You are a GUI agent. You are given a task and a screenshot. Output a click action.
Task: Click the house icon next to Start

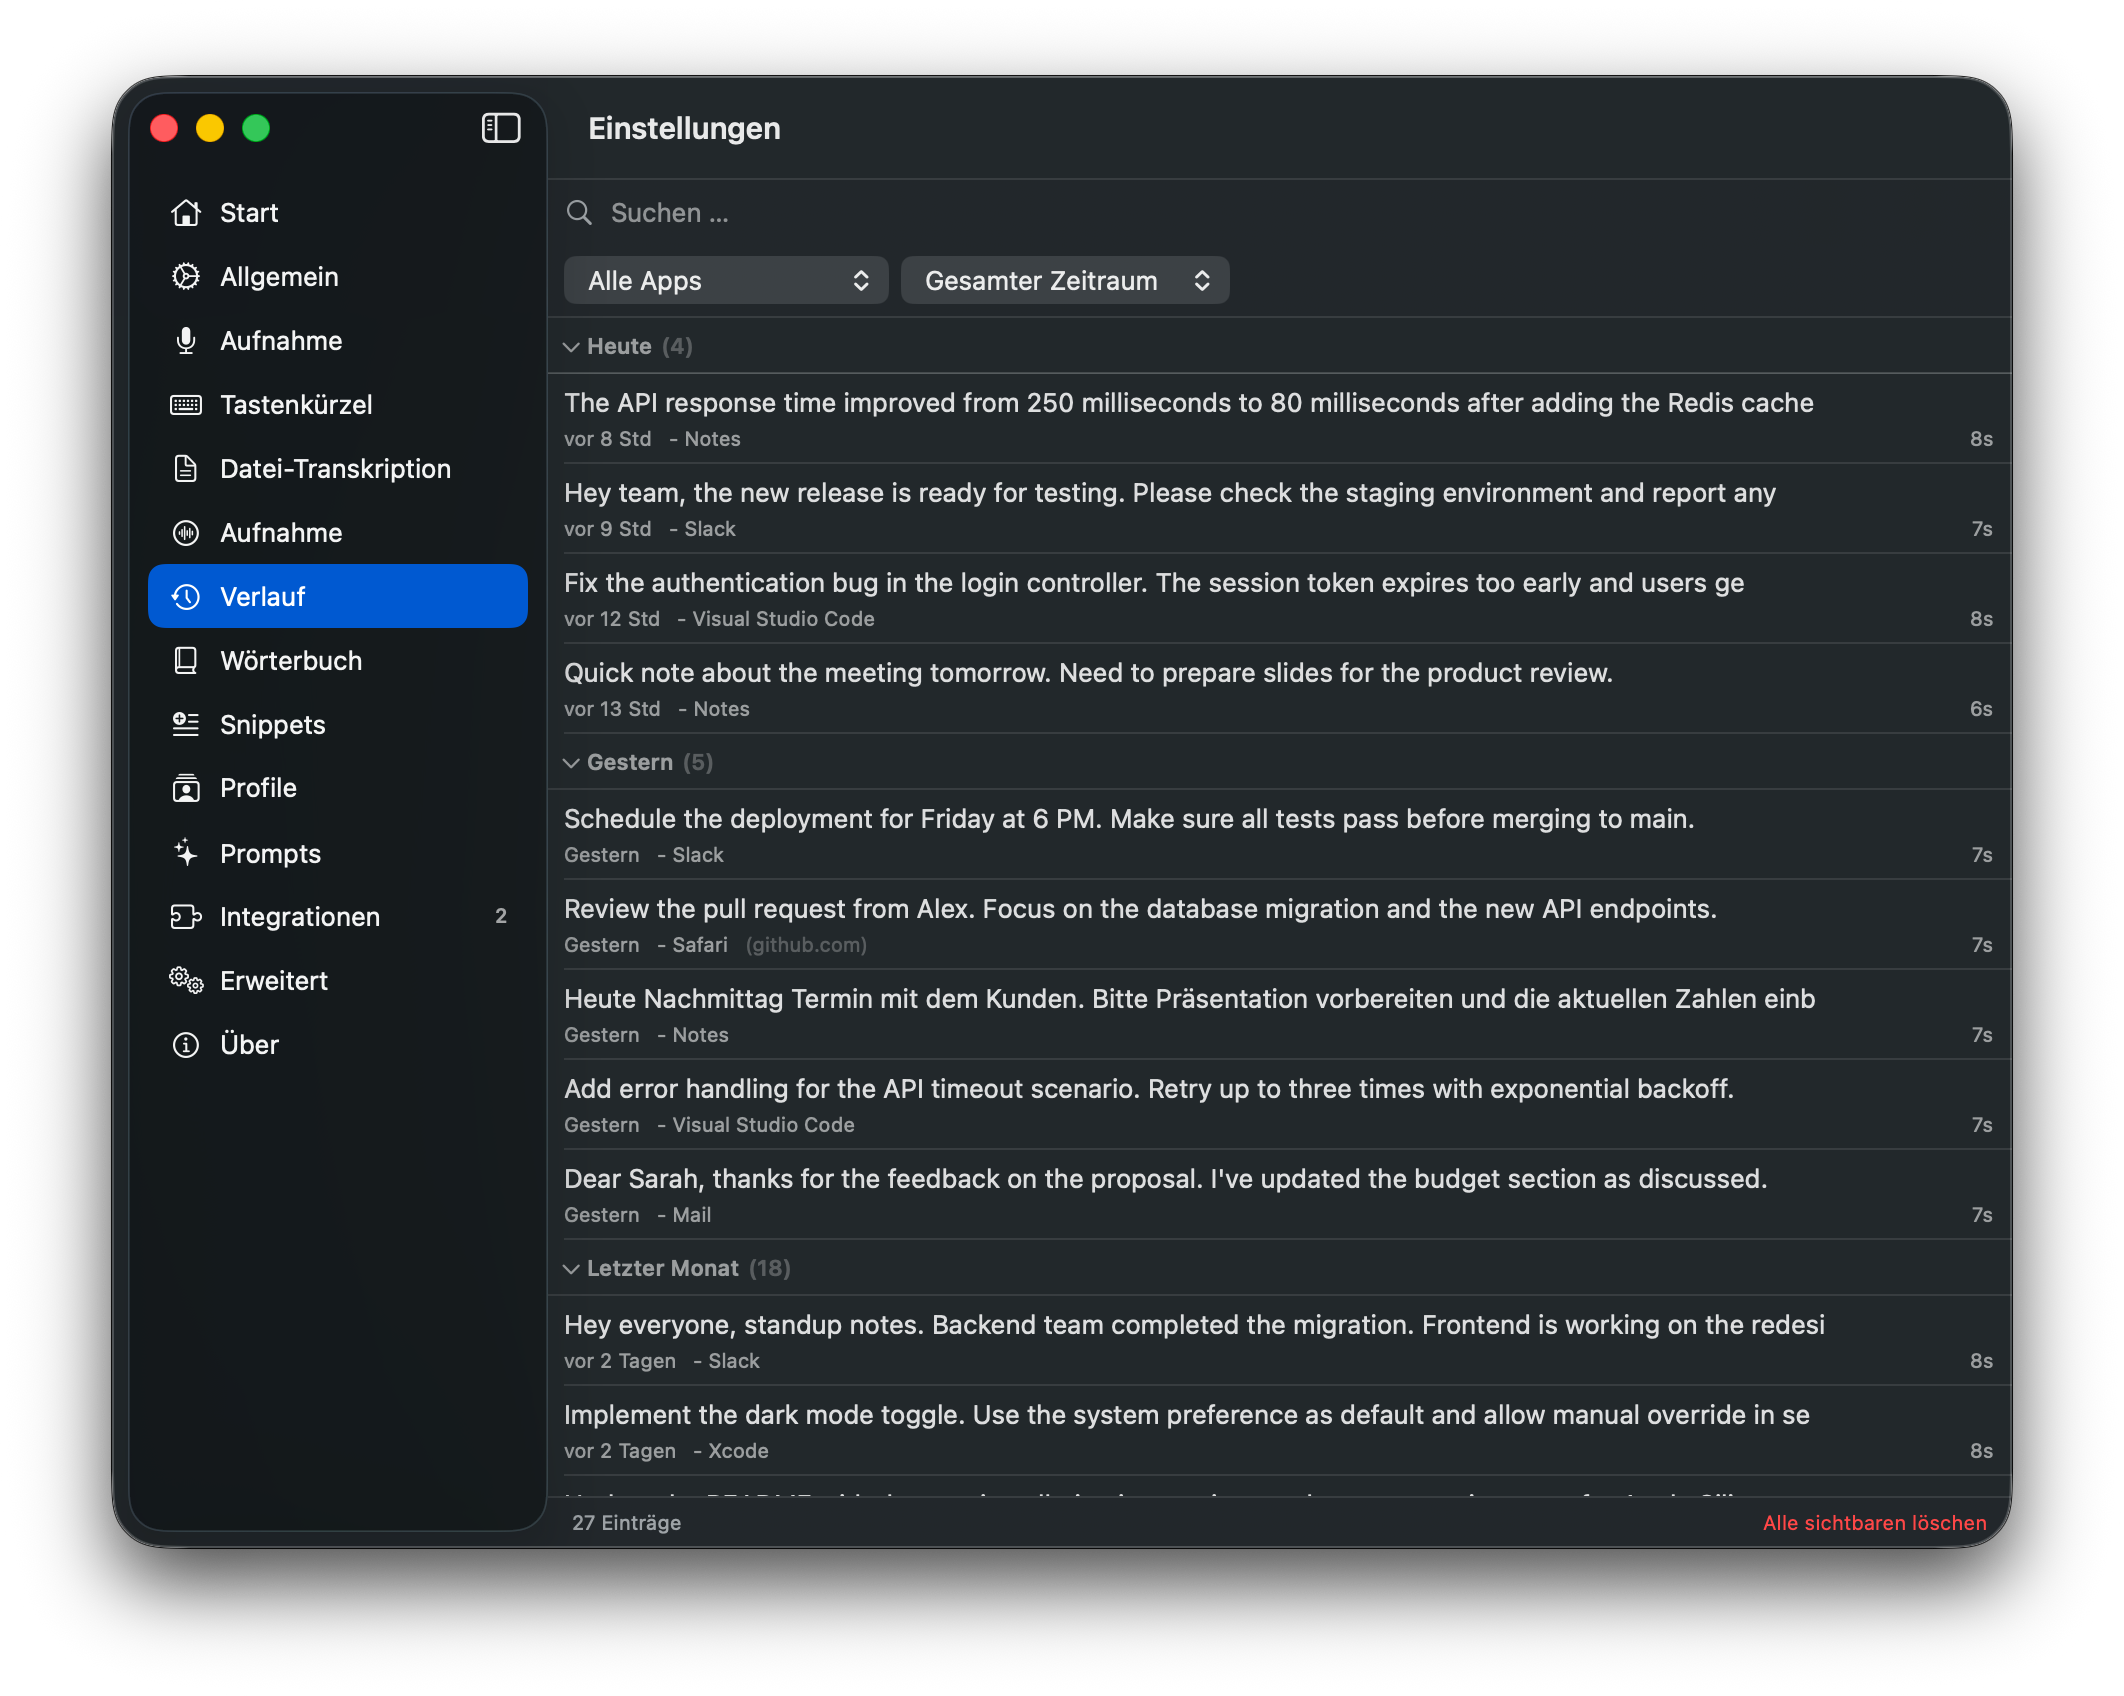(186, 213)
